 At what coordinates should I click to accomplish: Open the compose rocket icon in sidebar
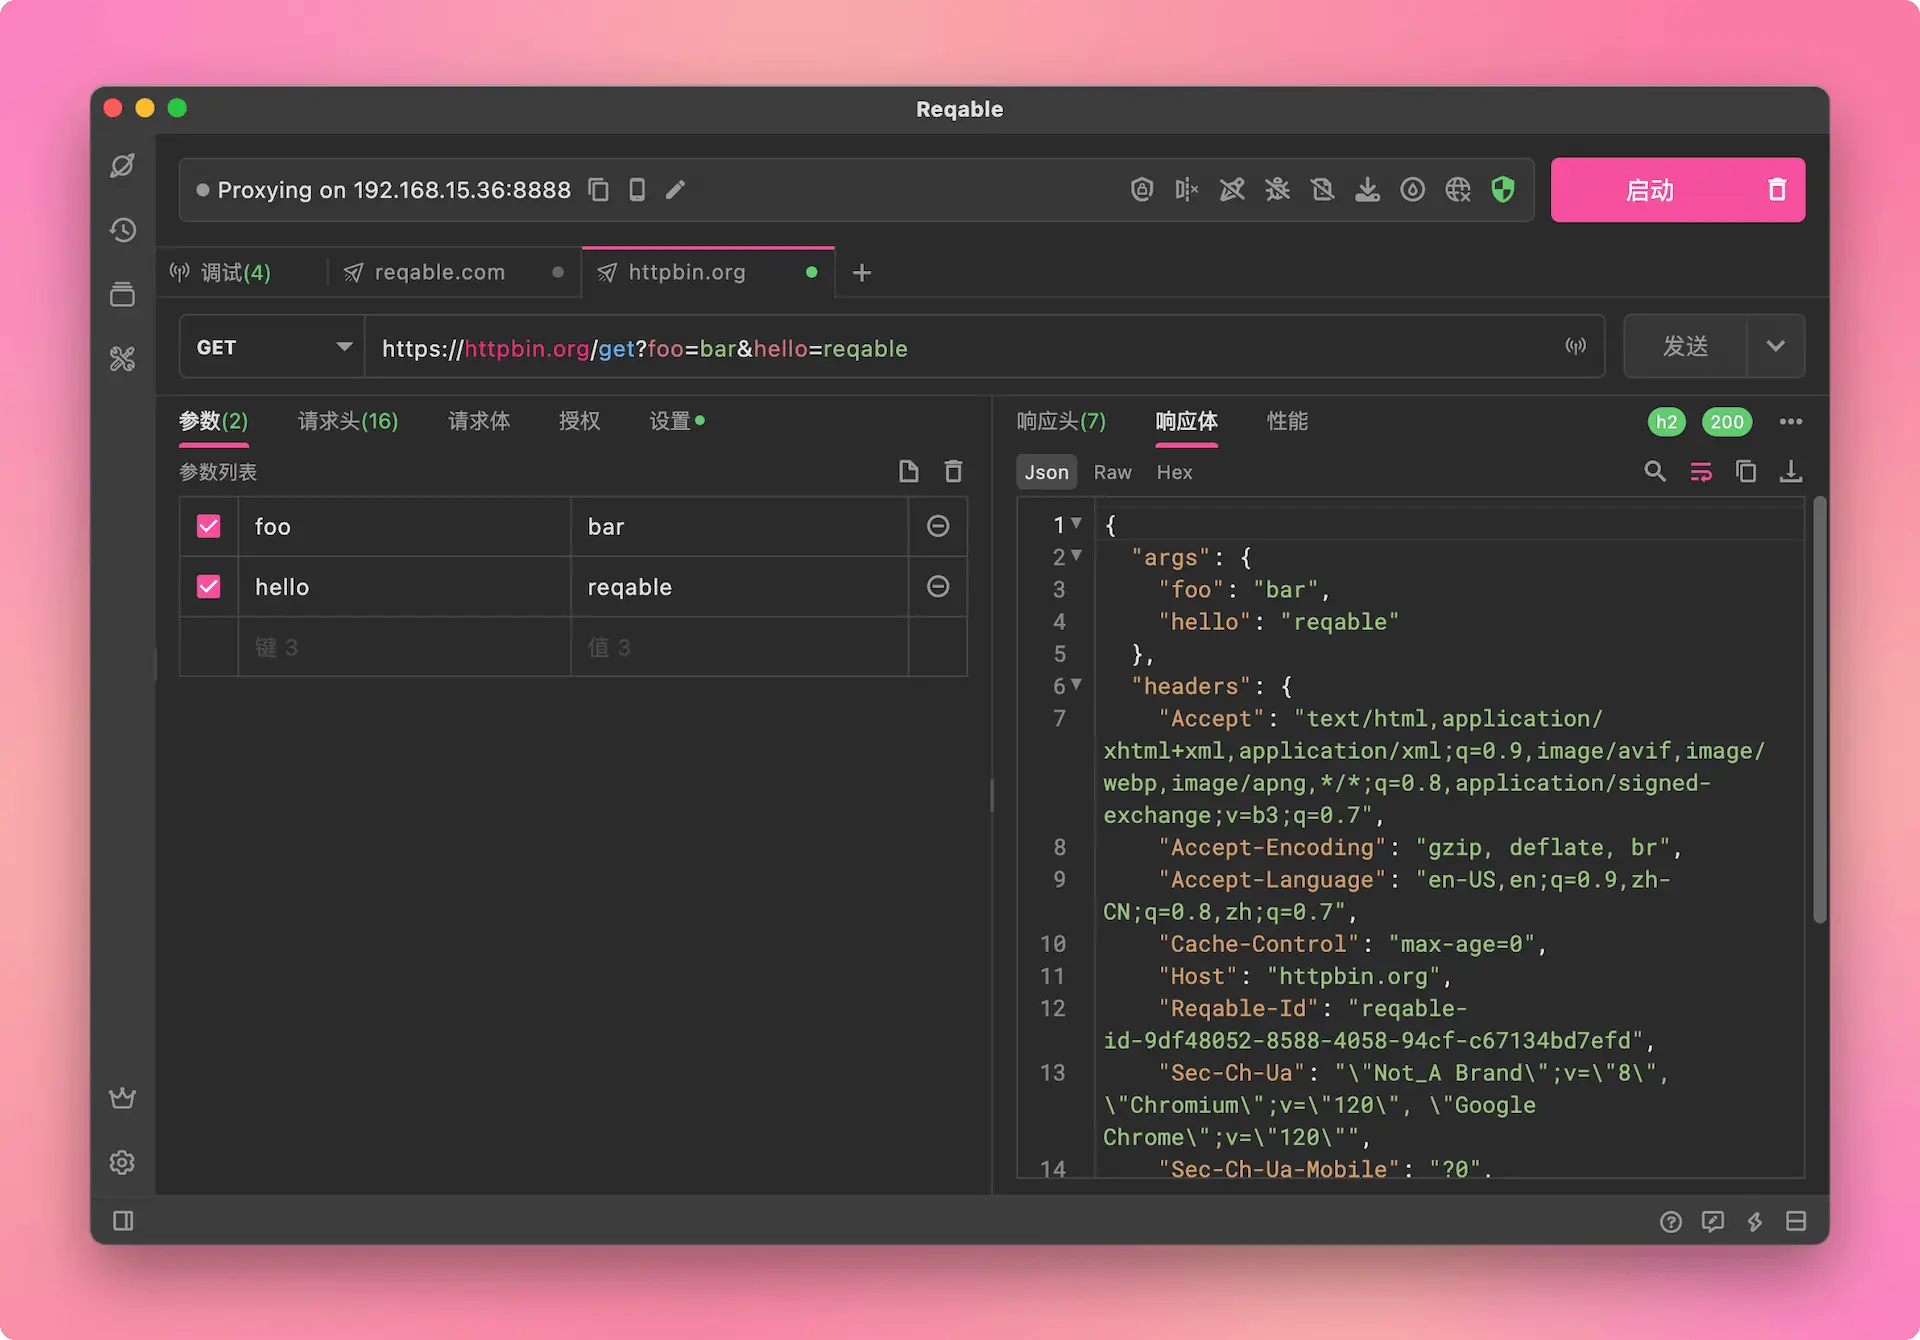pyautogui.click(x=122, y=166)
